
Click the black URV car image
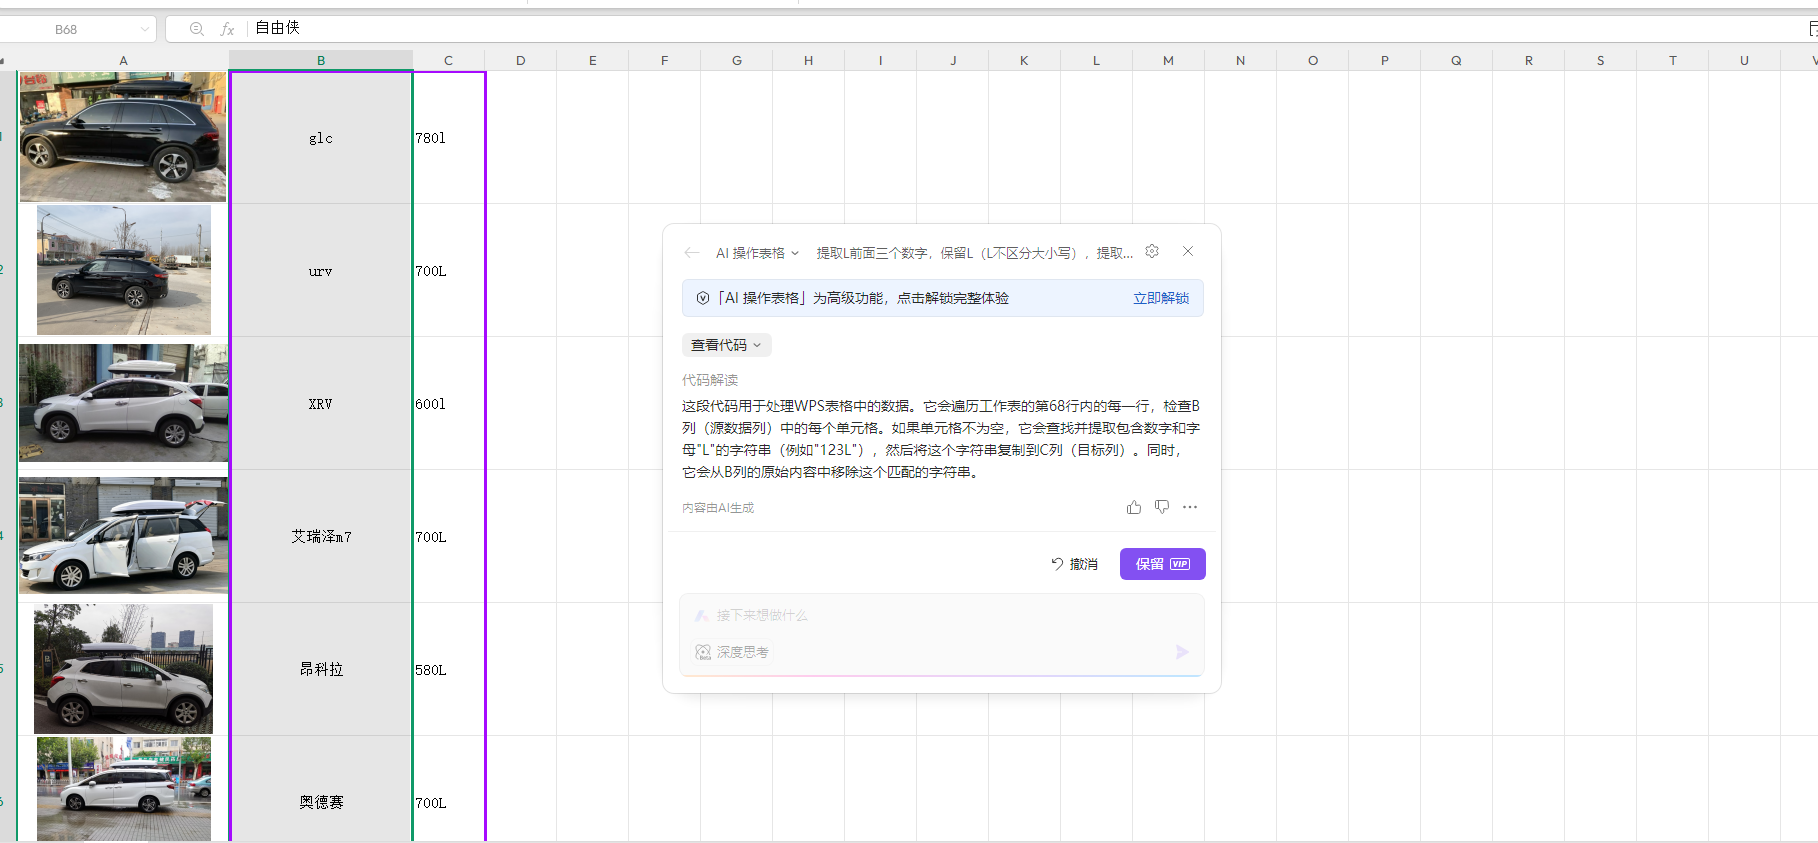tap(124, 270)
